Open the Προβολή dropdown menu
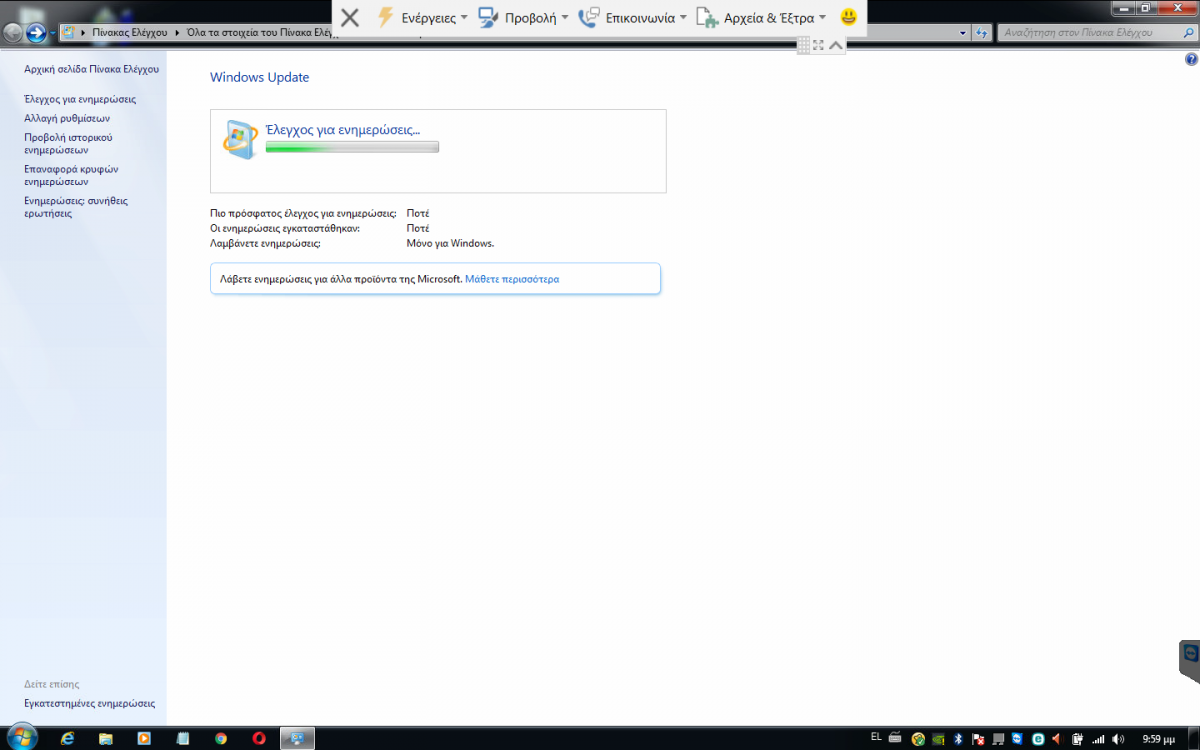Viewport: 1200px width, 750px height. pyautogui.click(x=523, y=17)
